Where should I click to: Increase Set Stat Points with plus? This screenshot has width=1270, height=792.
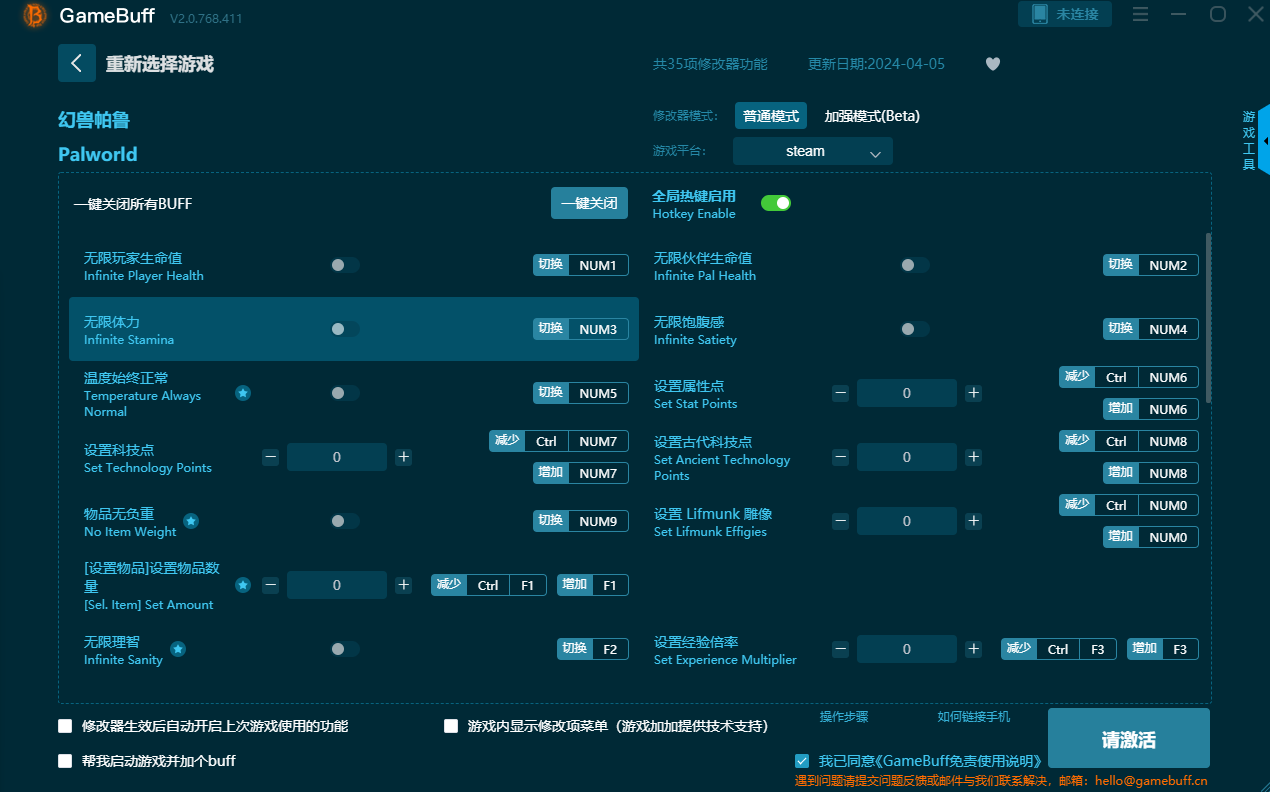[x=973, y=393]
